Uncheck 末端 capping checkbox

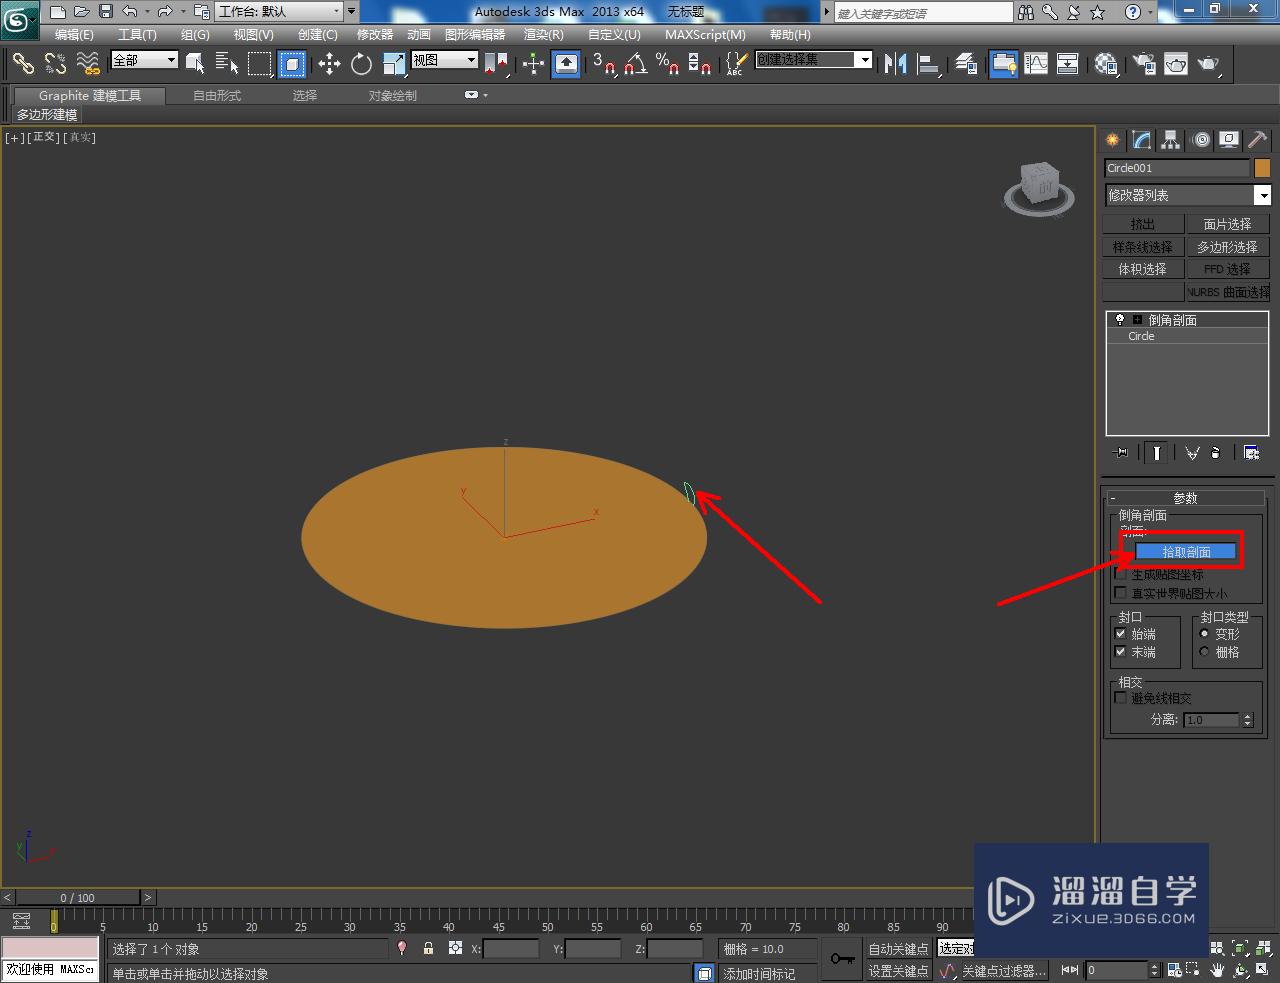(x=1120, y=651)
